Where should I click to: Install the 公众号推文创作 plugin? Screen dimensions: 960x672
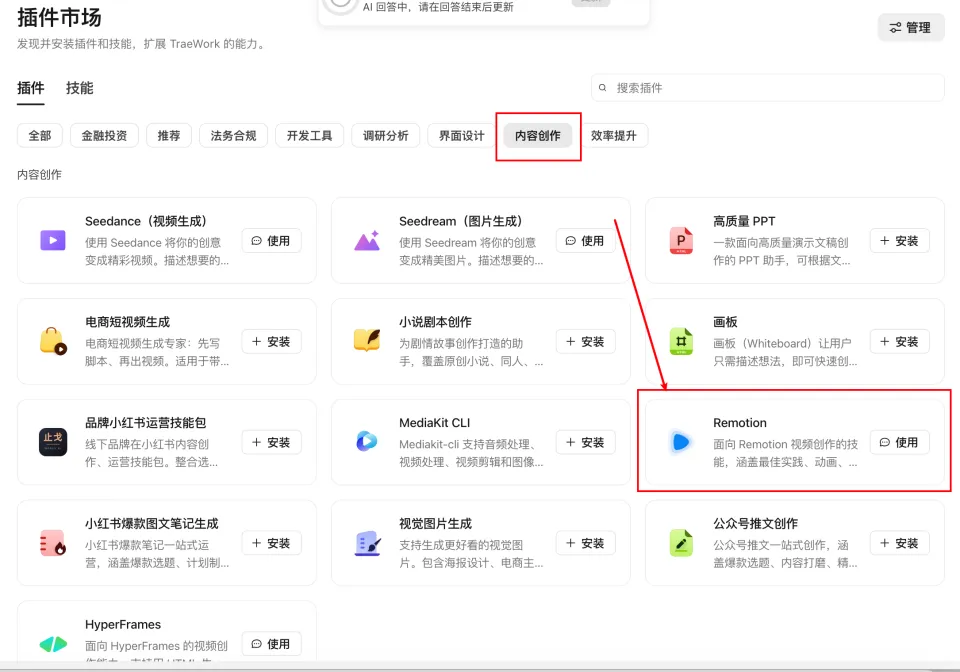click(899, 543)
